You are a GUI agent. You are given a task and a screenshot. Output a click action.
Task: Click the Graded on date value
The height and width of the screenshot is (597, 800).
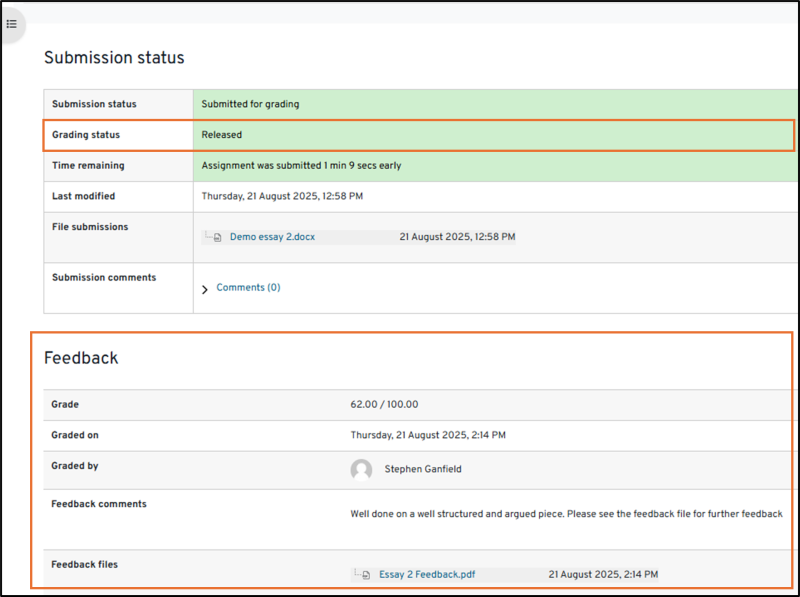pyautogui.click(x=428, y=436)
